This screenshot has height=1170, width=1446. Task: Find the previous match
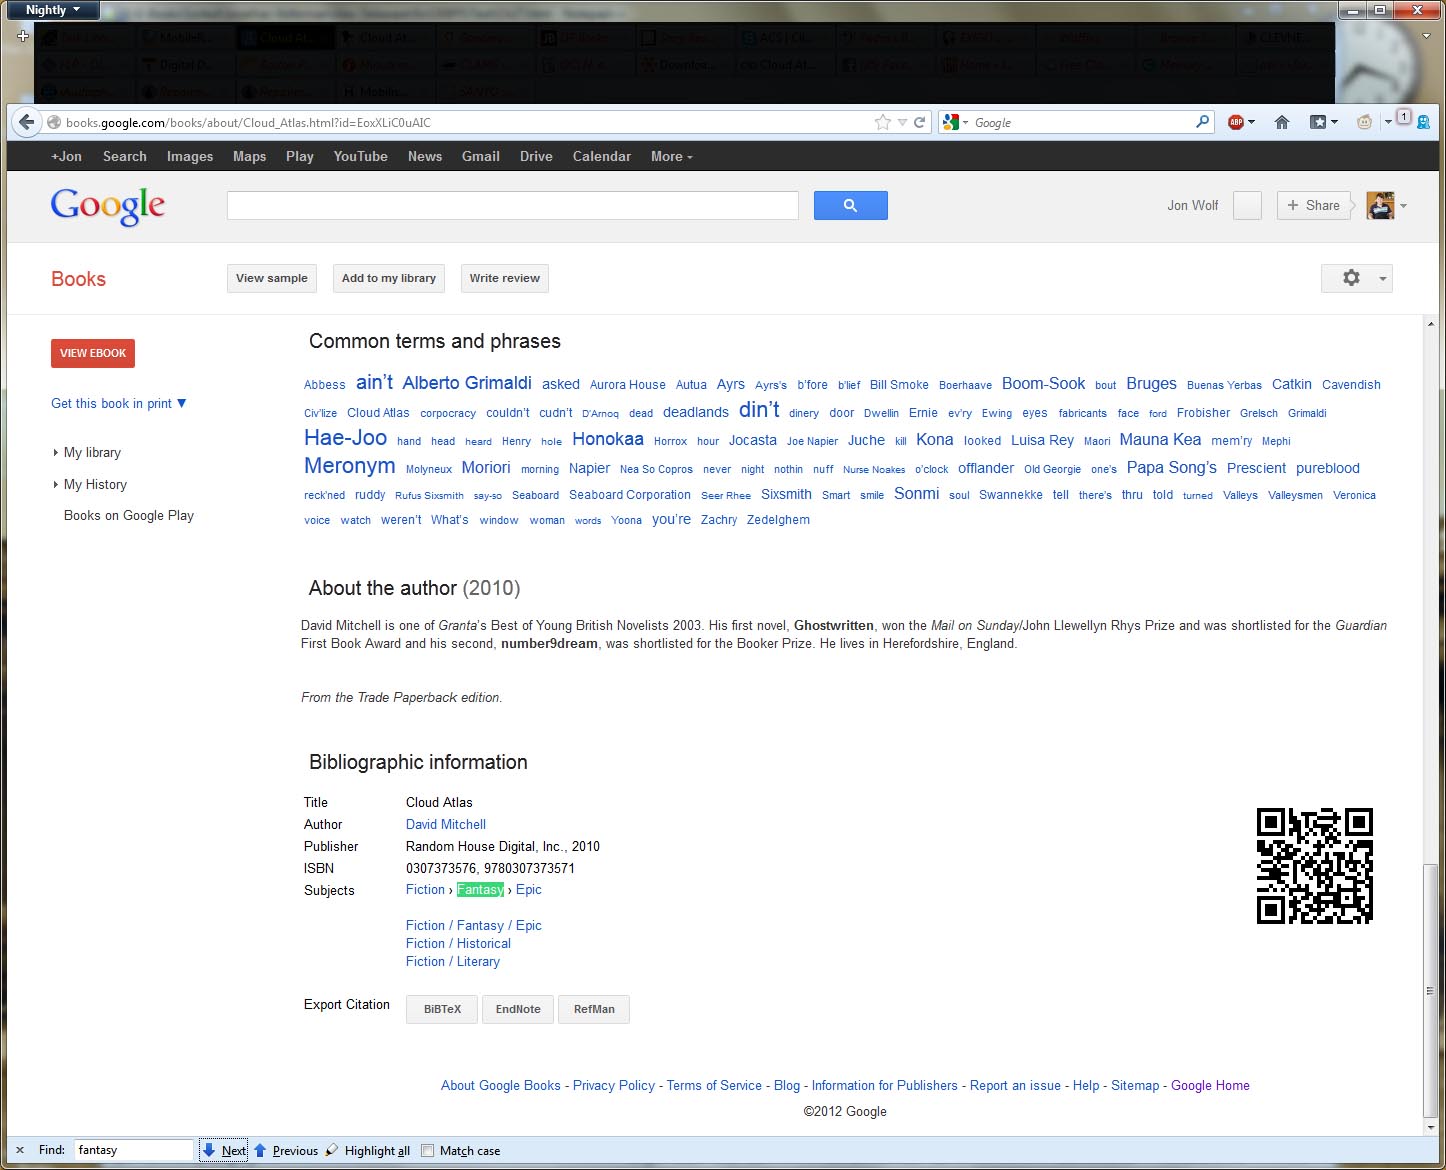(x=286, y=1150)
